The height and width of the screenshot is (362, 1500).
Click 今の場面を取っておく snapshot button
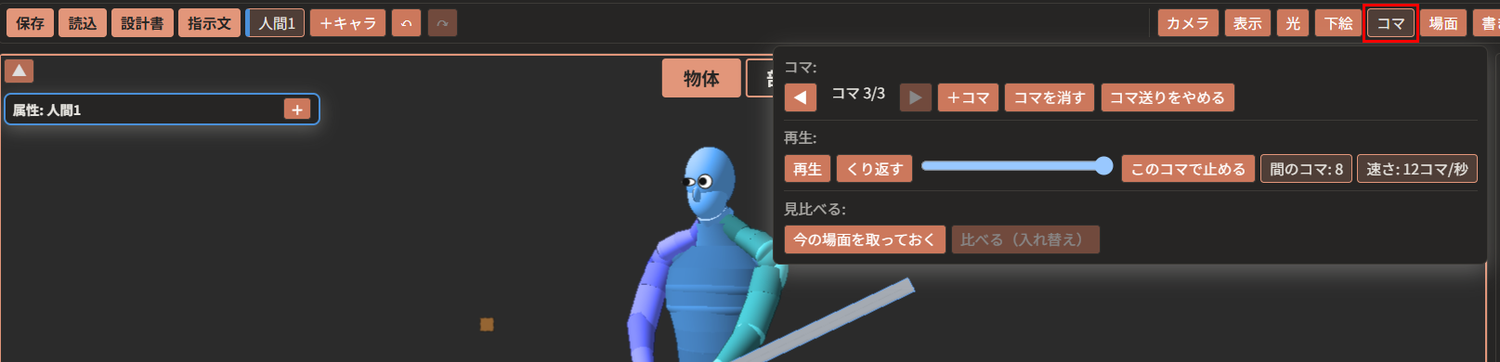tap(865, 240)
